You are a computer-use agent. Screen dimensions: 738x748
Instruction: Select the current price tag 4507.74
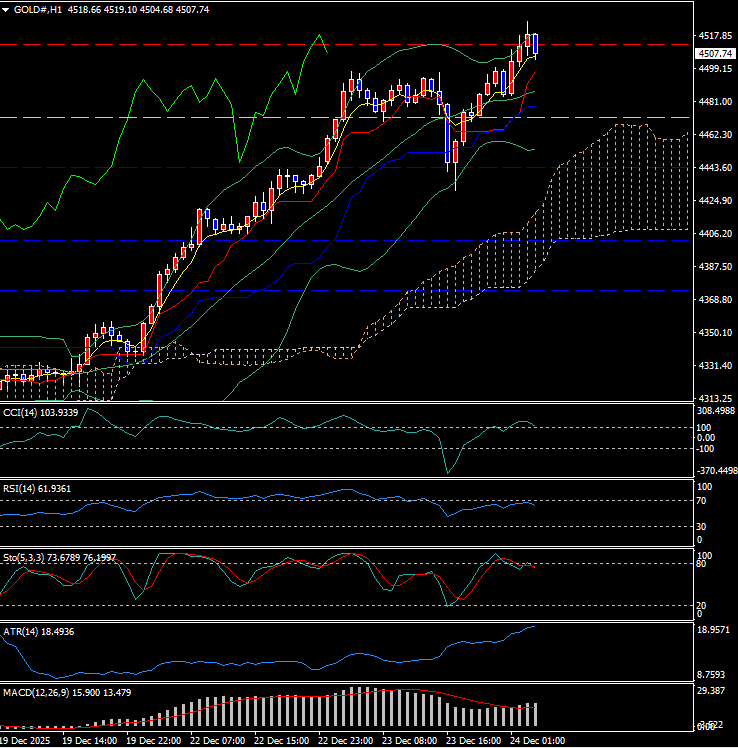[x=714, y=53]
